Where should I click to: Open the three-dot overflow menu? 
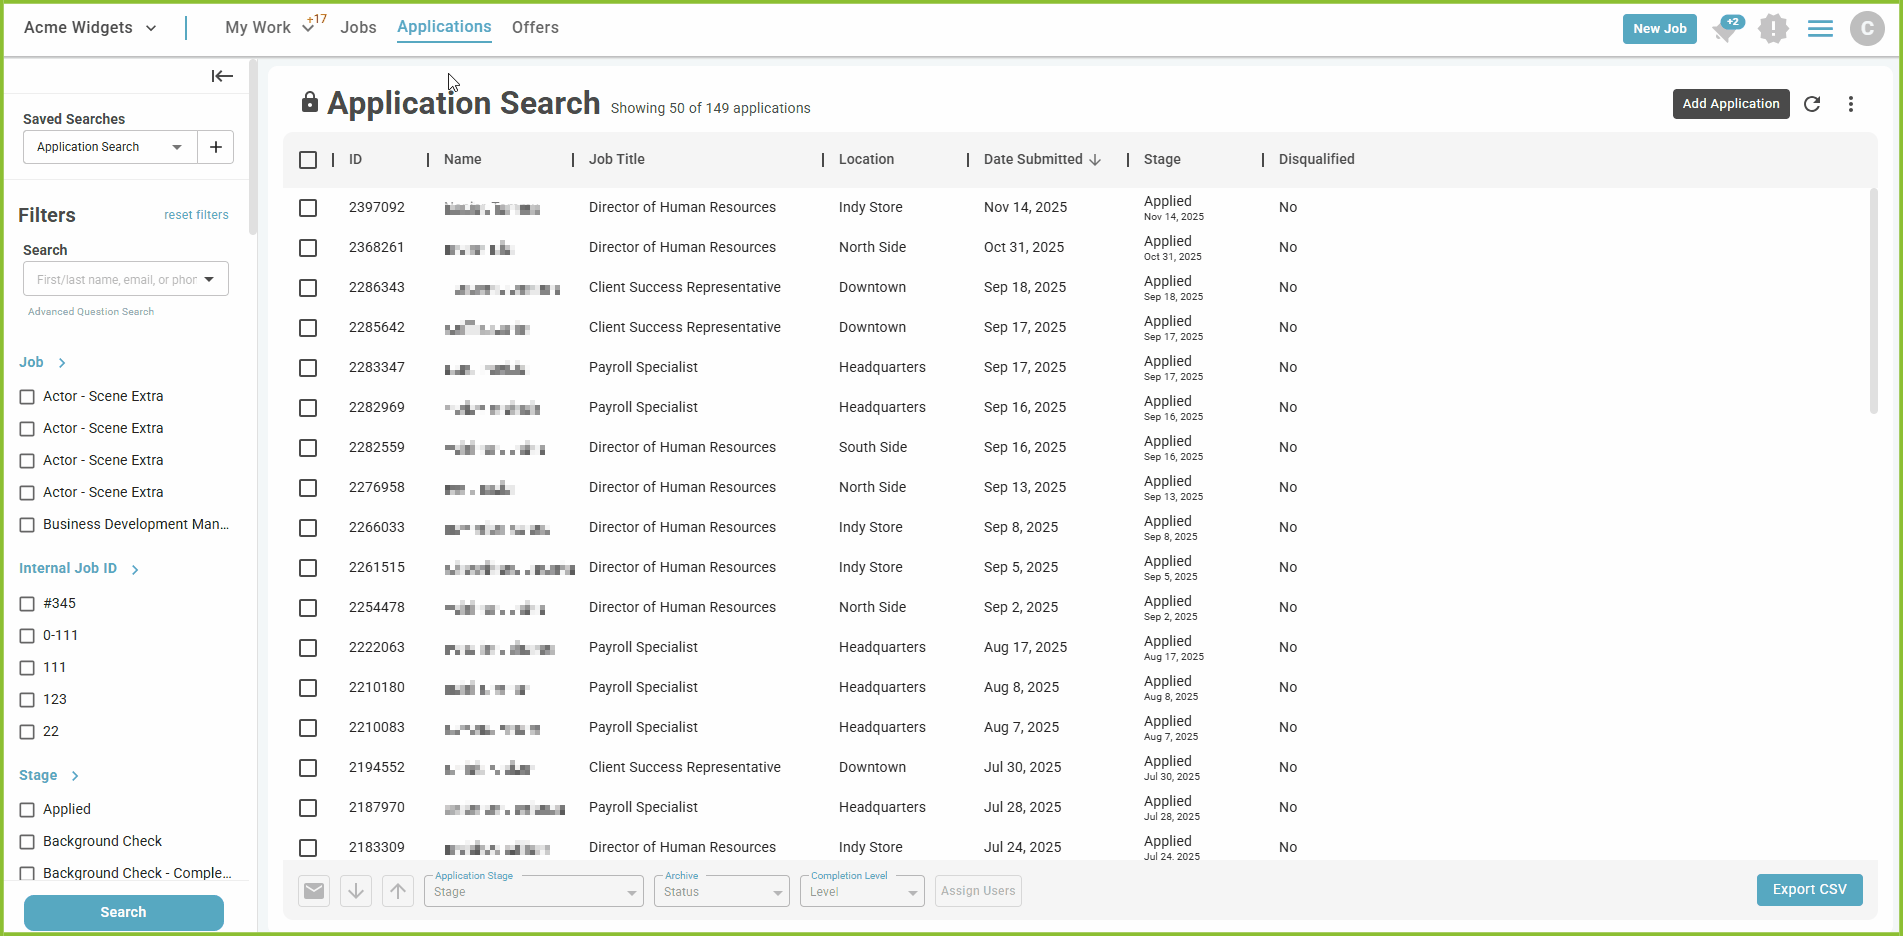[1851, 104]
